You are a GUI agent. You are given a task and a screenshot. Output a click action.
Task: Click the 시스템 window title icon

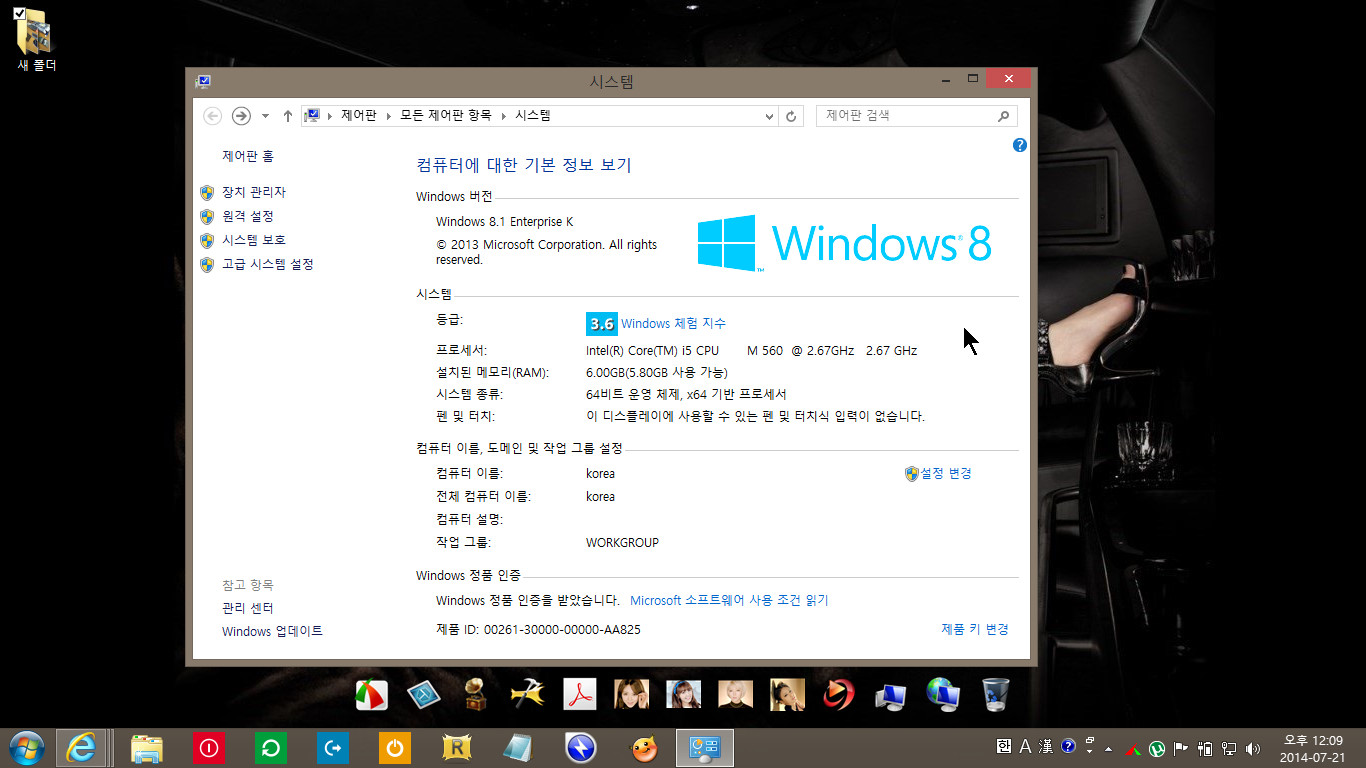point(203,81)
